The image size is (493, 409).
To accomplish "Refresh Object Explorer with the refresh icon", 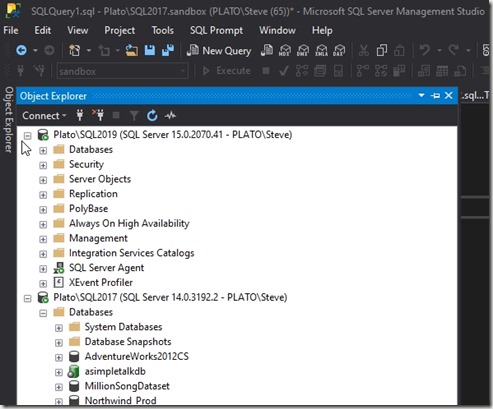I will 152,116.
